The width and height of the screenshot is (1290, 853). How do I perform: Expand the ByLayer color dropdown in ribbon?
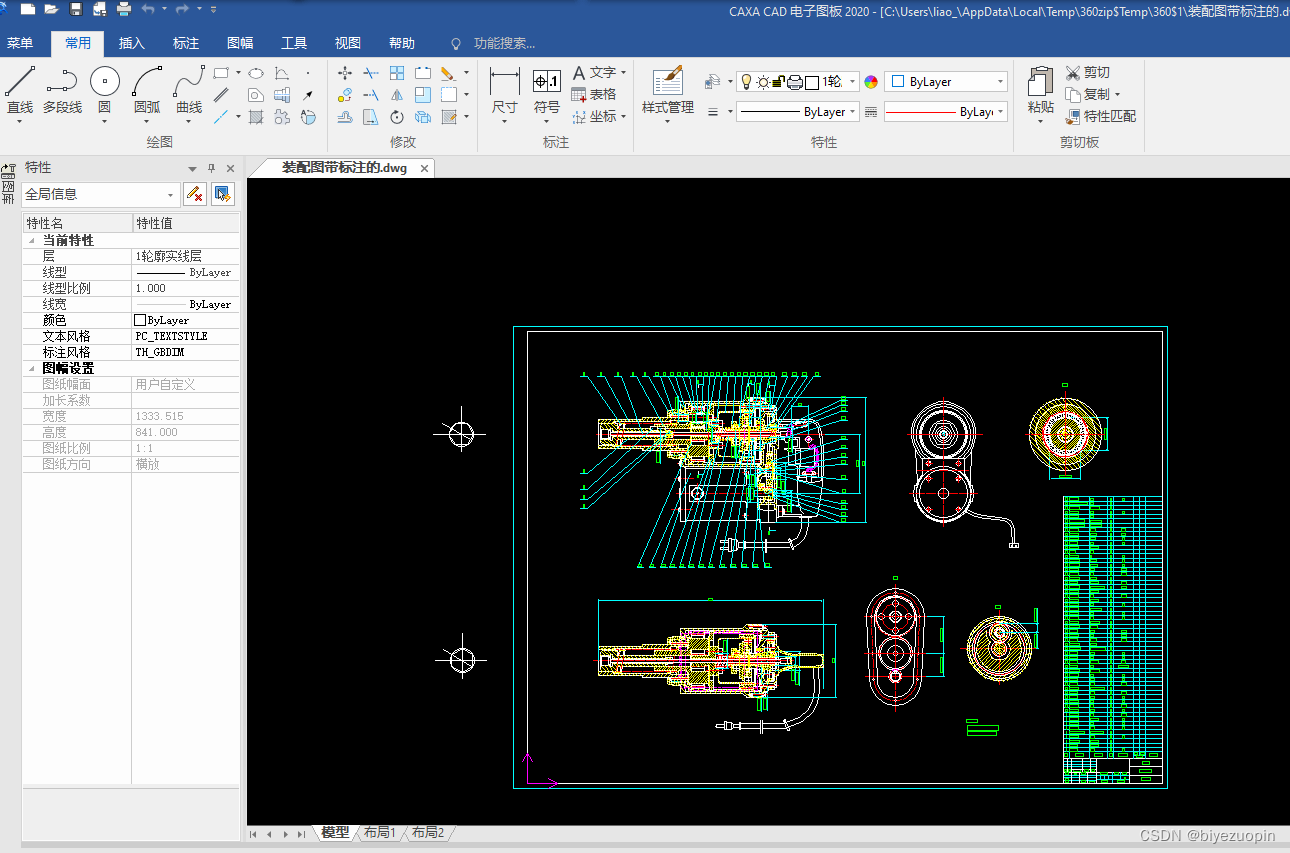tap(1000, 82)
